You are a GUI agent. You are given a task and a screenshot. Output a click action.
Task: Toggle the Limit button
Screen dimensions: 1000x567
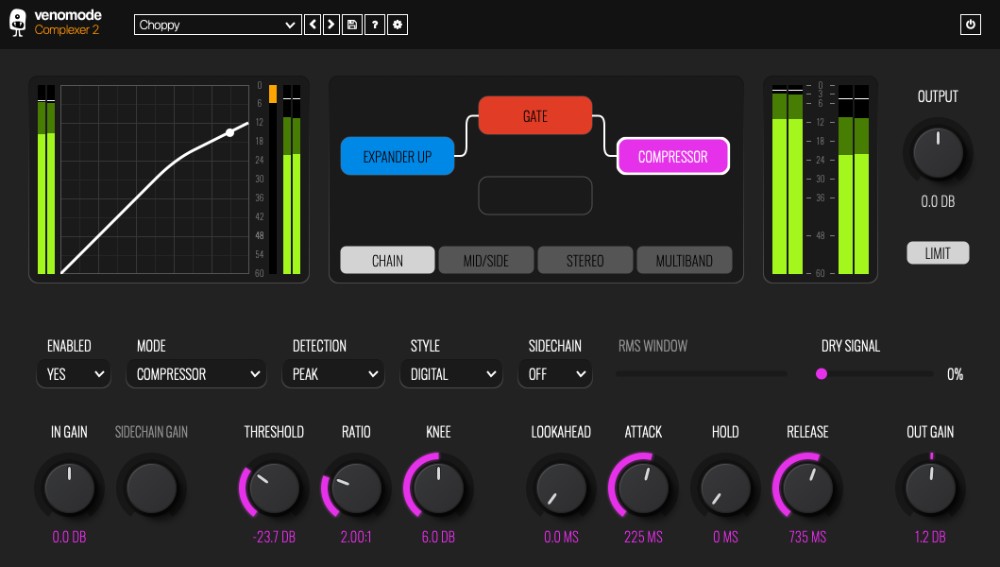(938, 253)
